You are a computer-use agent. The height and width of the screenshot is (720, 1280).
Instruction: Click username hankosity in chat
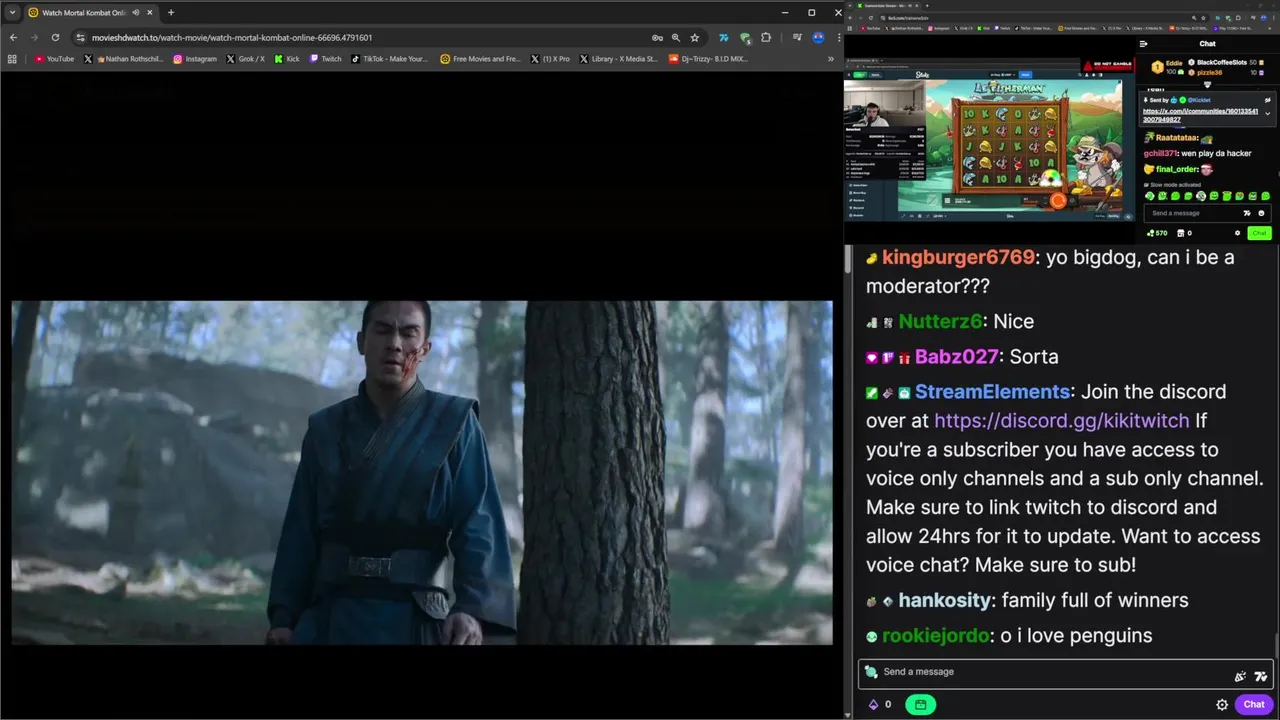(945, 600)
